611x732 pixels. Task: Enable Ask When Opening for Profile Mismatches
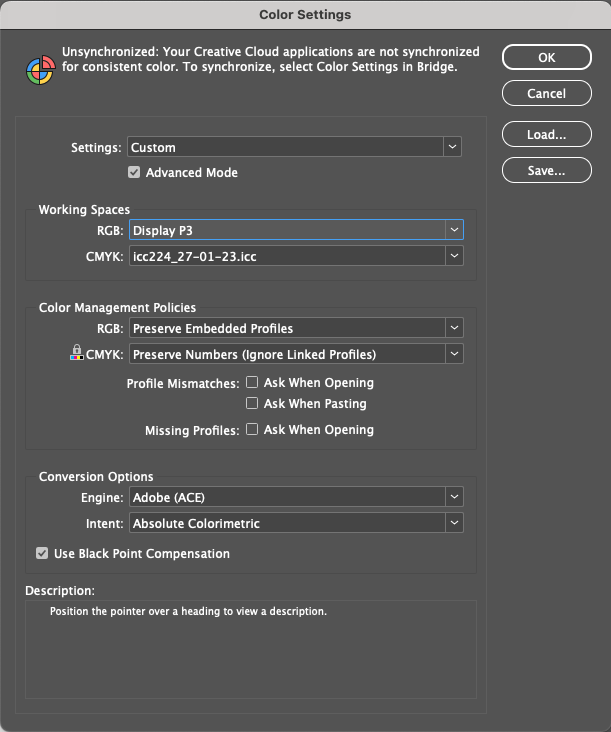pyautogui.click(x=252, y=382)
